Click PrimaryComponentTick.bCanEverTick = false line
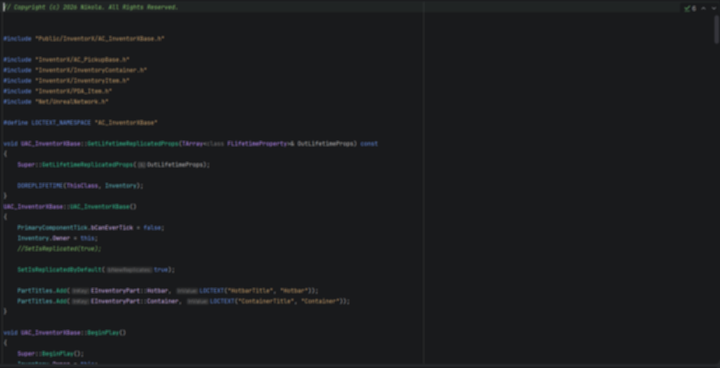This screenshot has width=720, height=368. click(90, 228)
